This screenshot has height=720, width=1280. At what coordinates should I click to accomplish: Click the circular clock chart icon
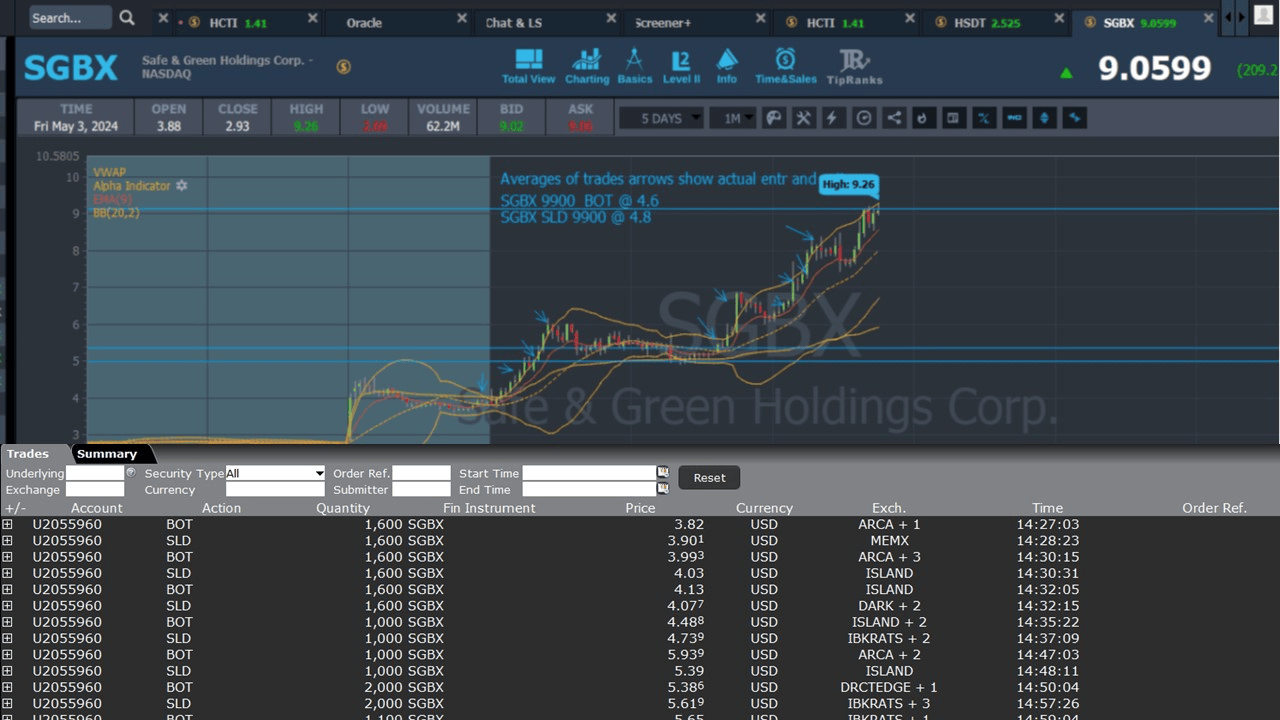point(864,118)
